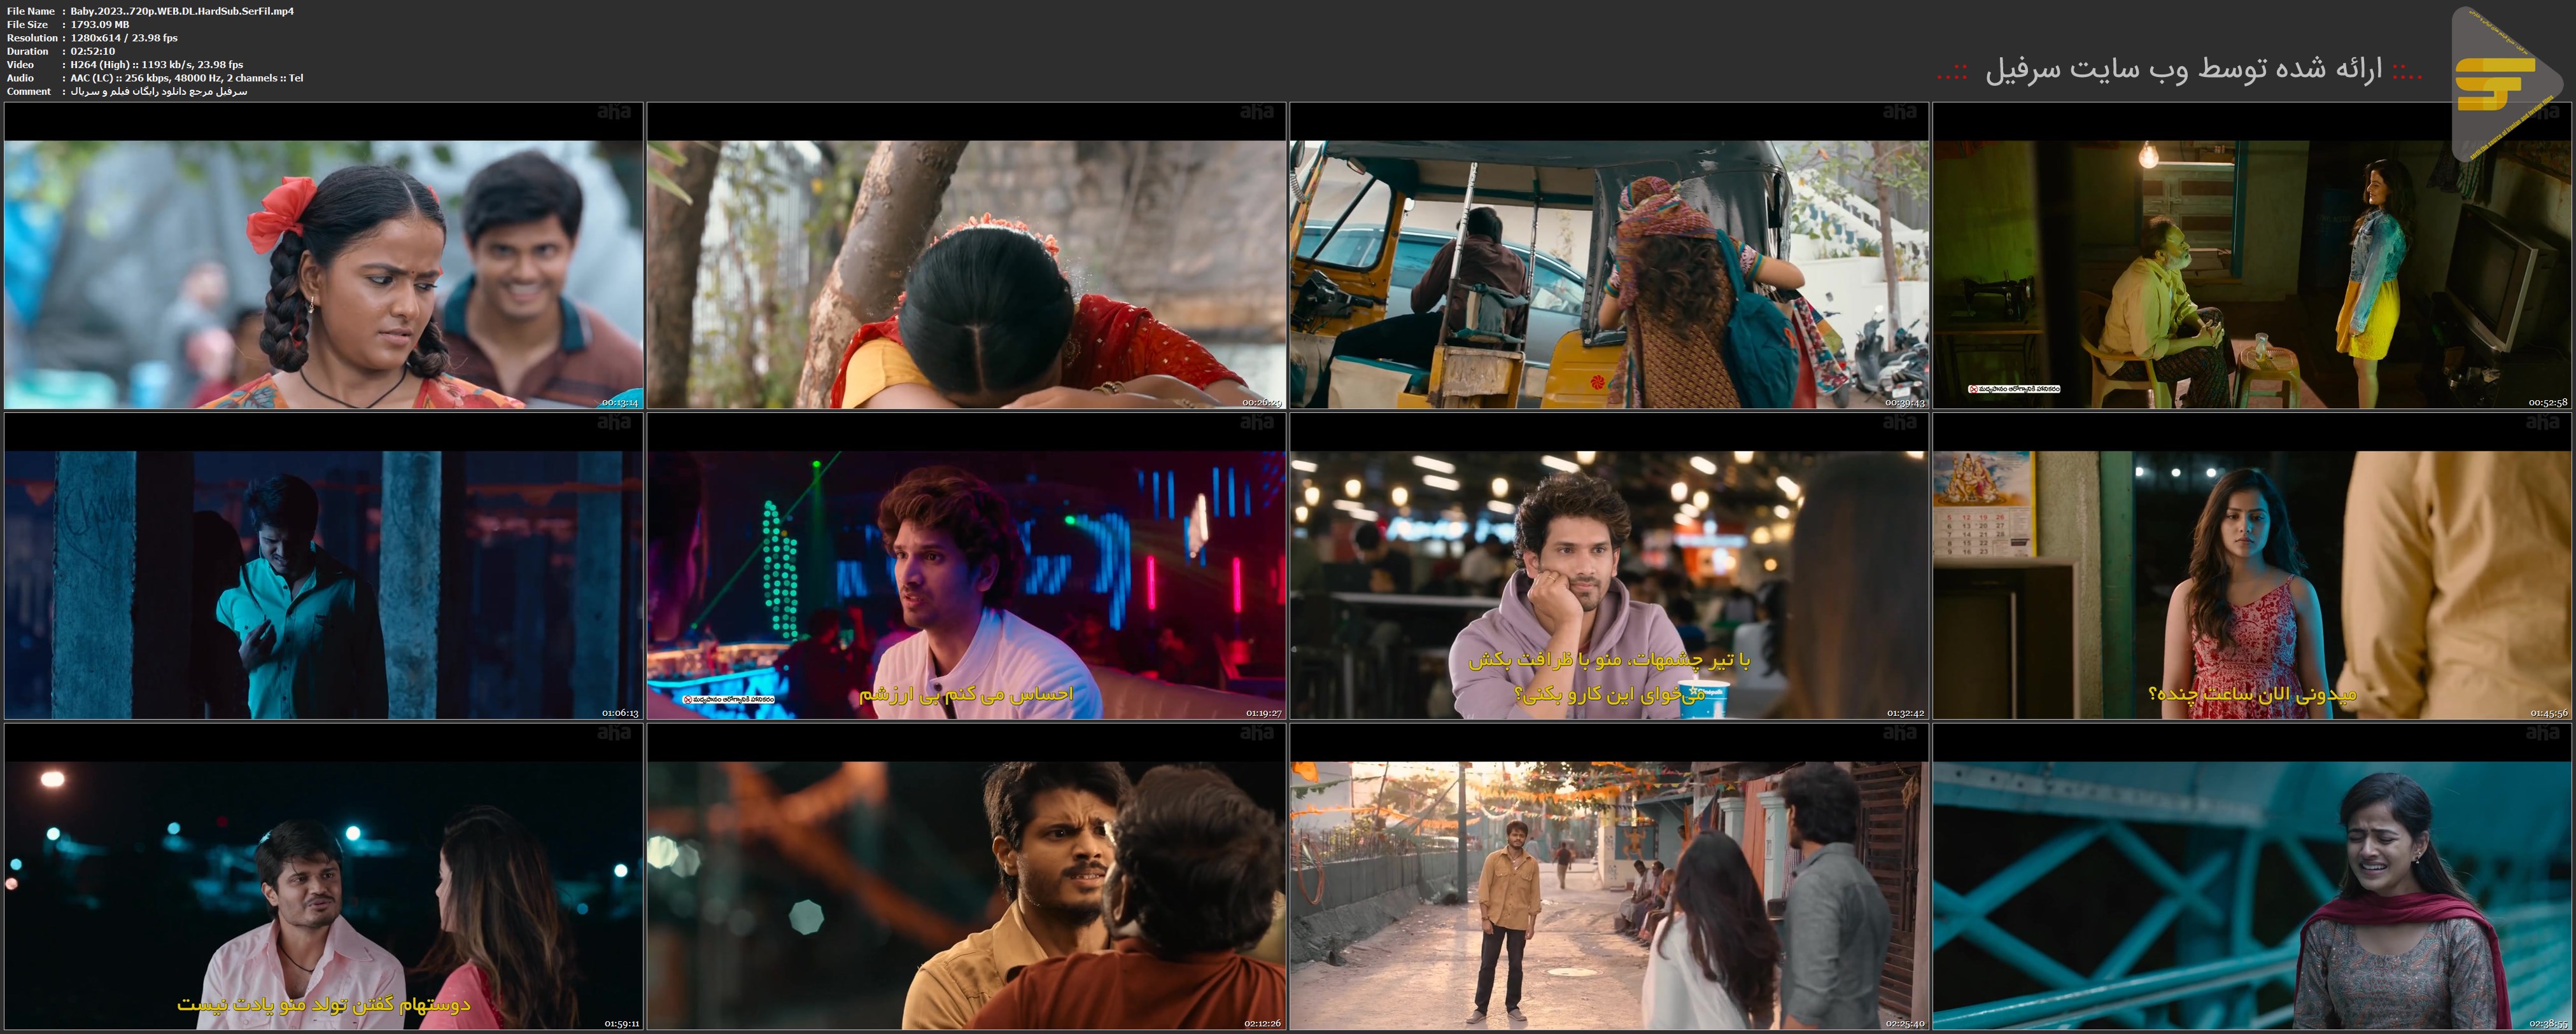Viewport: 2576px width, 1034px height.
Task: Click the aha watermark above the auto-rickshaw thumbnail
Action: 1899,112
